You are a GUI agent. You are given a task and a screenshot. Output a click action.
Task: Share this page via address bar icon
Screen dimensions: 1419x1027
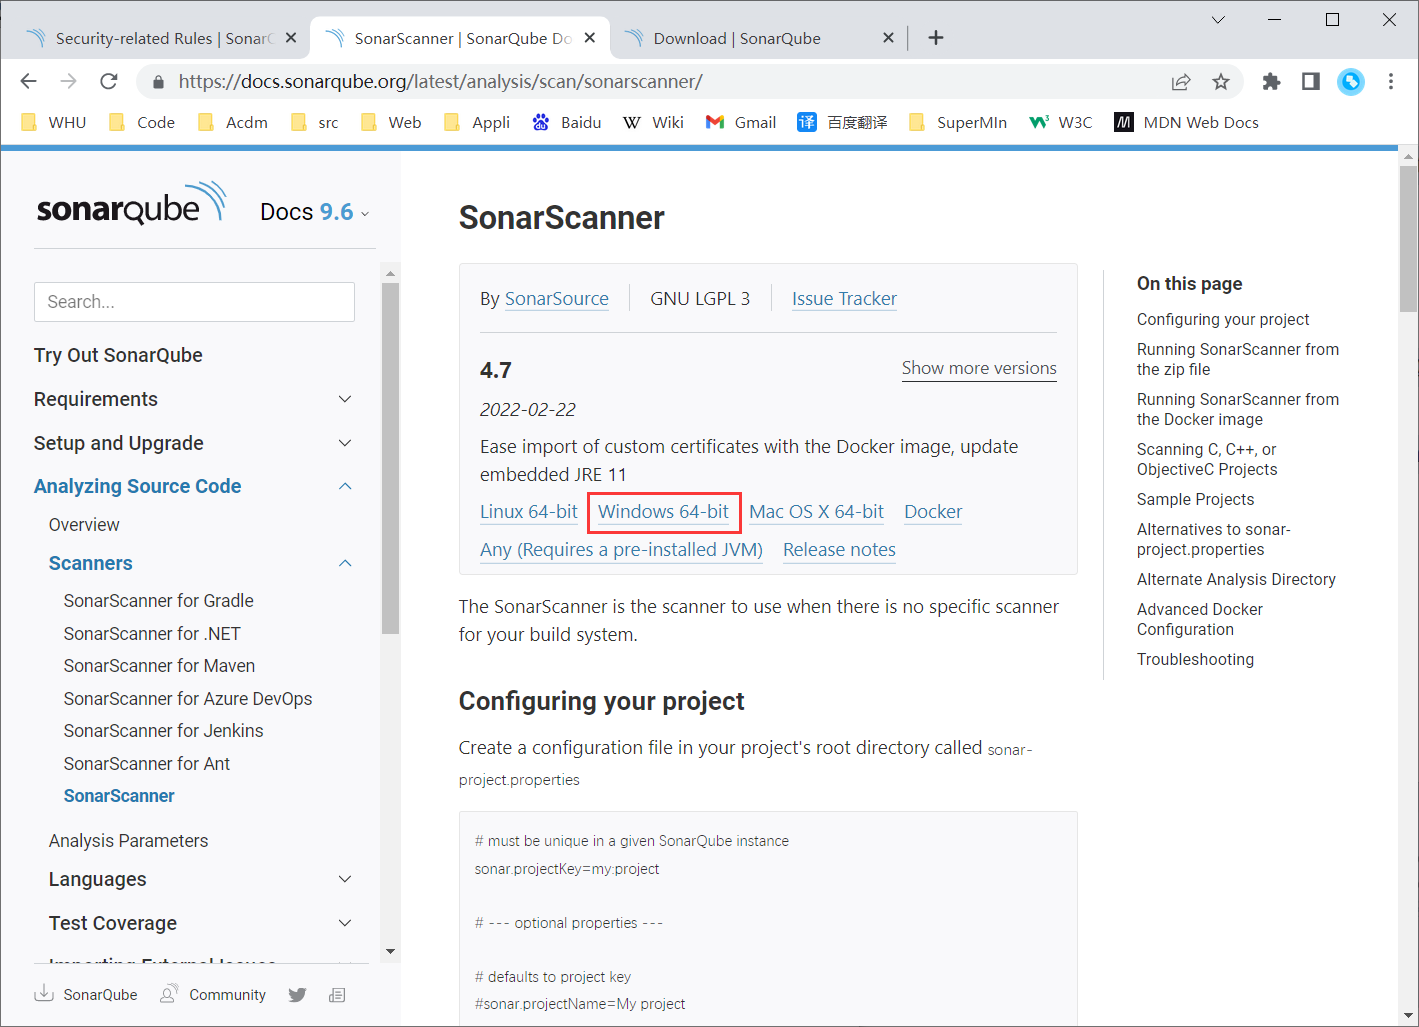[1181, 82]
